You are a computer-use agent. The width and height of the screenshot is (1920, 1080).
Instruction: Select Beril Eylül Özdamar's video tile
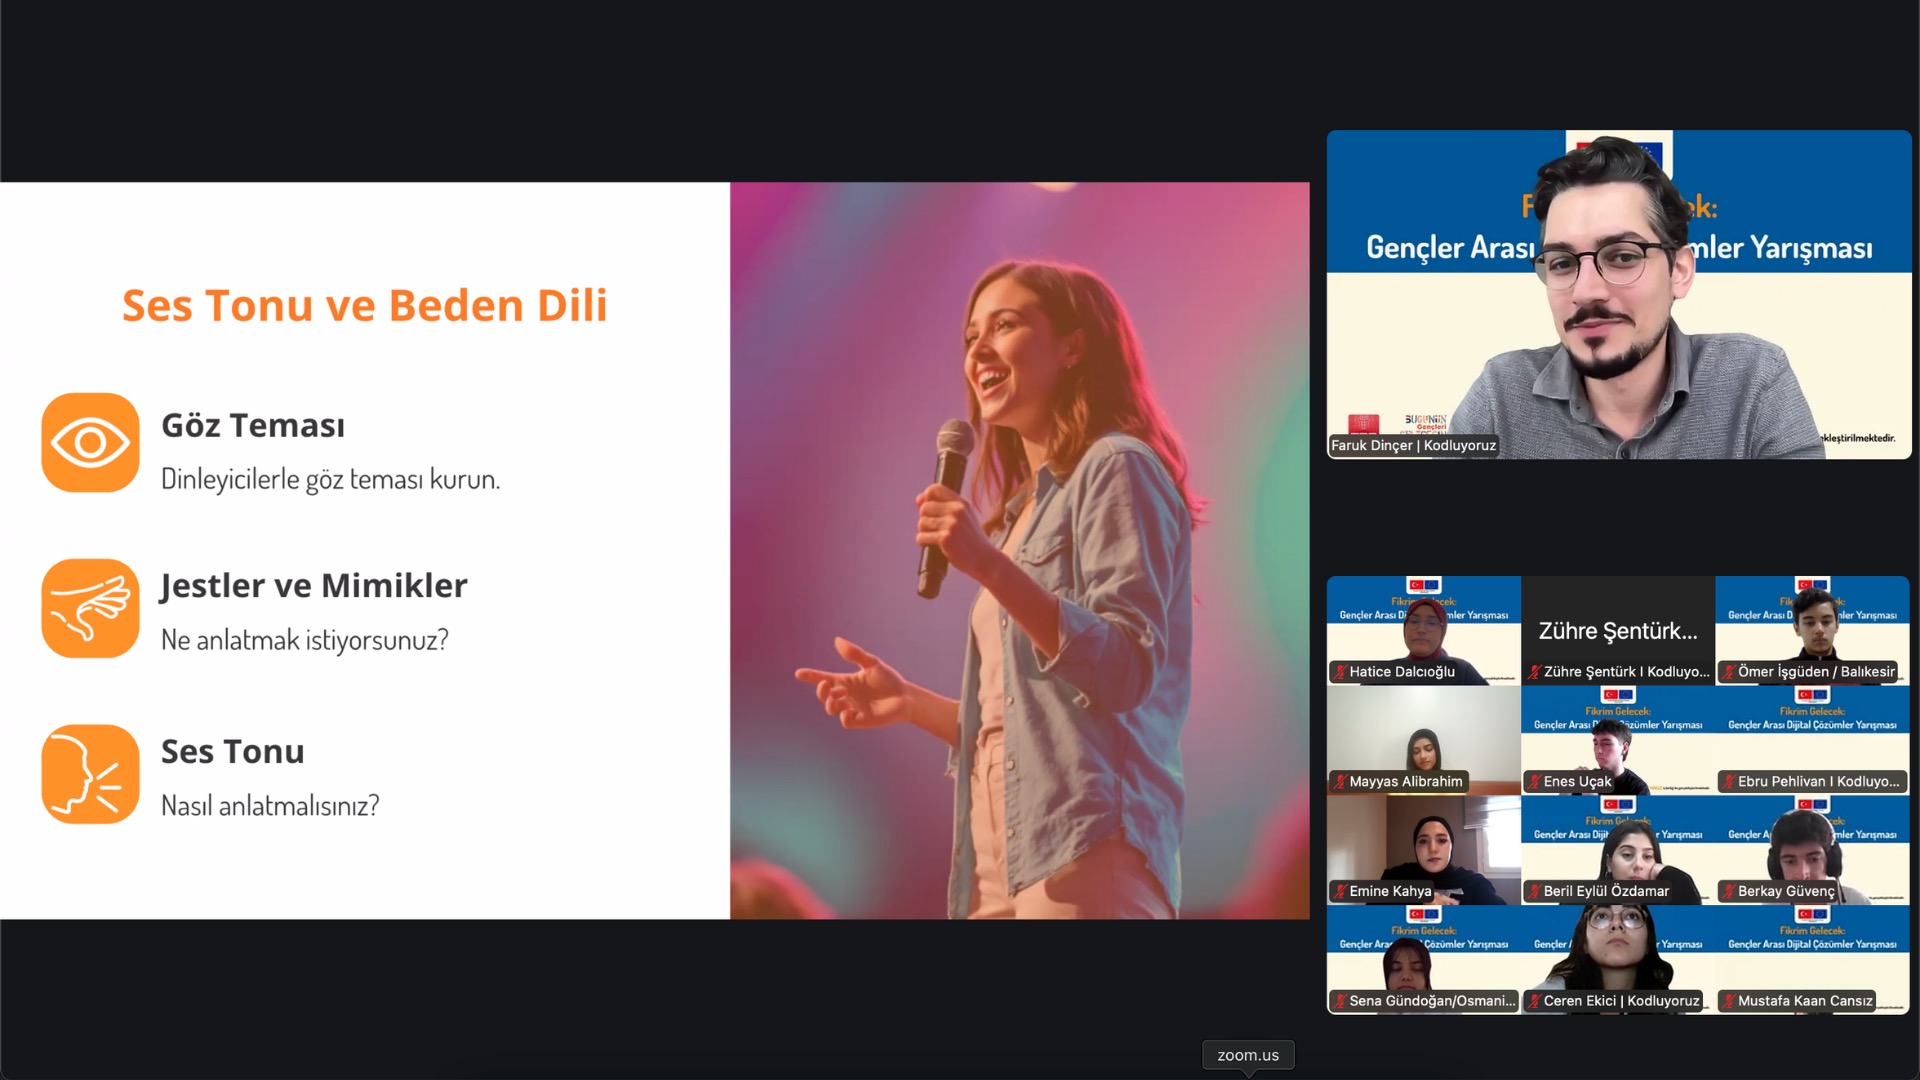coord(1617,845)
